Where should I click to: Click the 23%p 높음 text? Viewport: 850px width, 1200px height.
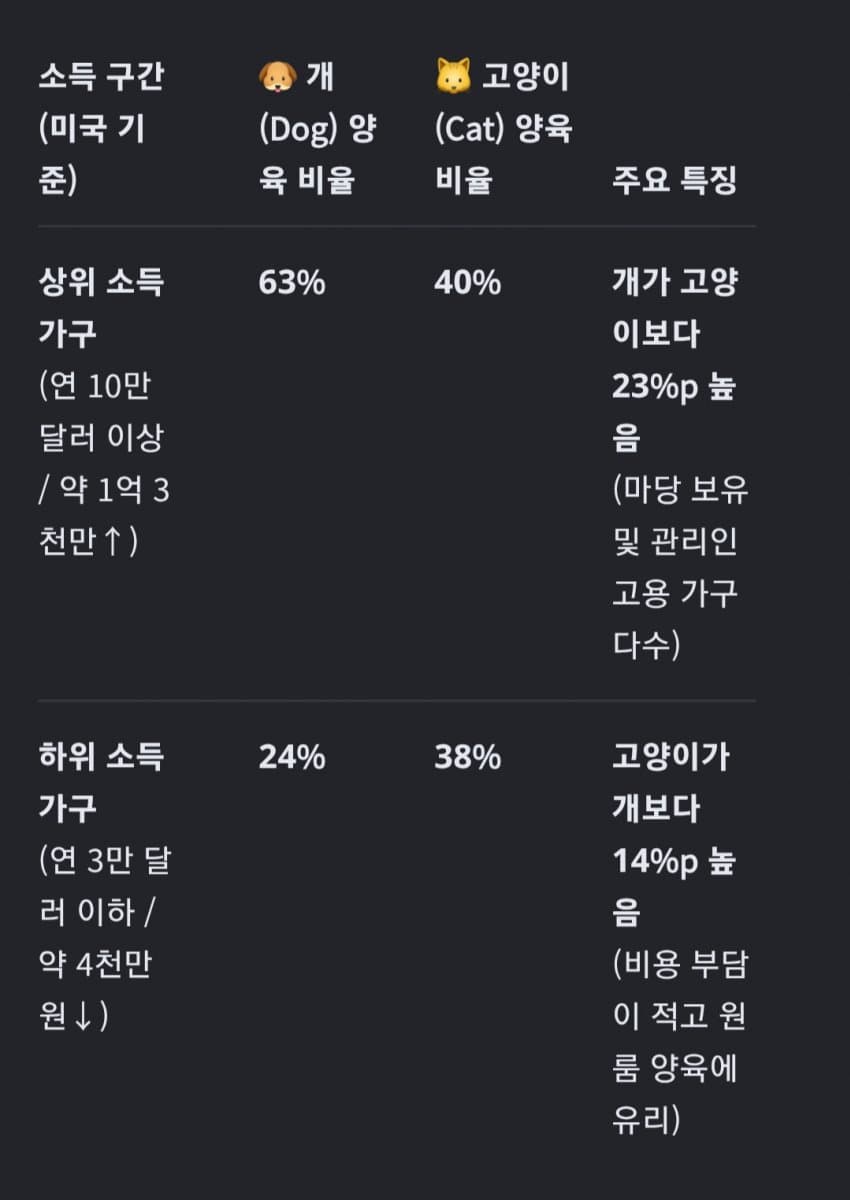point(673,412)
